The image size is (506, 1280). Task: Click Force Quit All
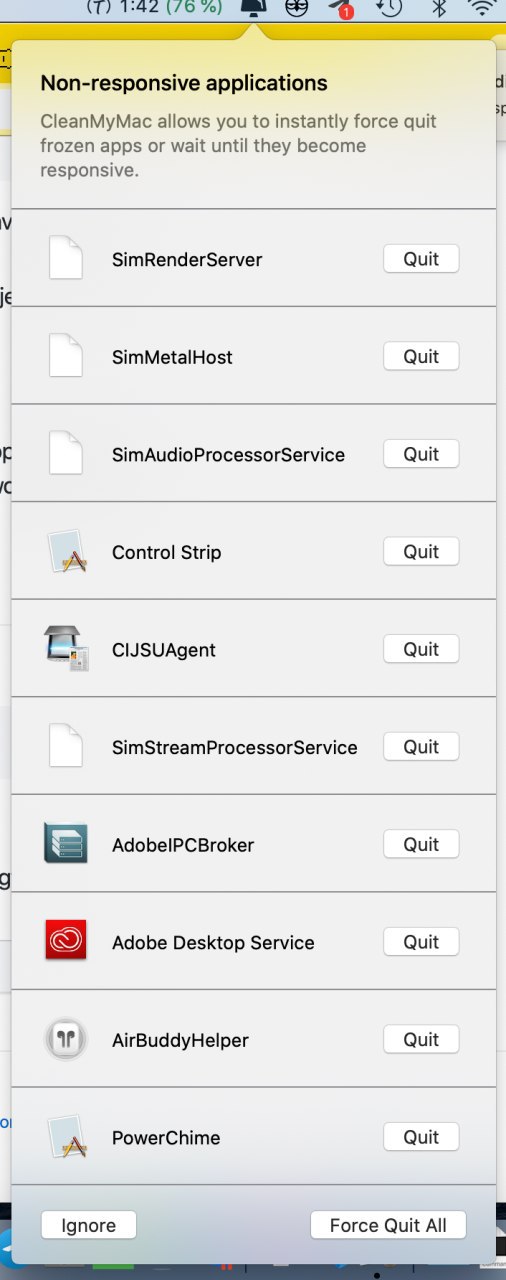coord(388,1225)
